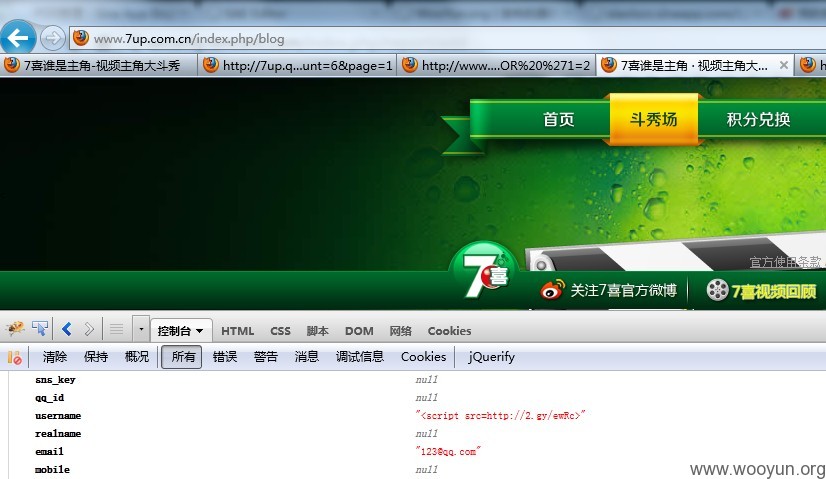Click qq_id property name
826x479 pixels.
tap(50, 398)
